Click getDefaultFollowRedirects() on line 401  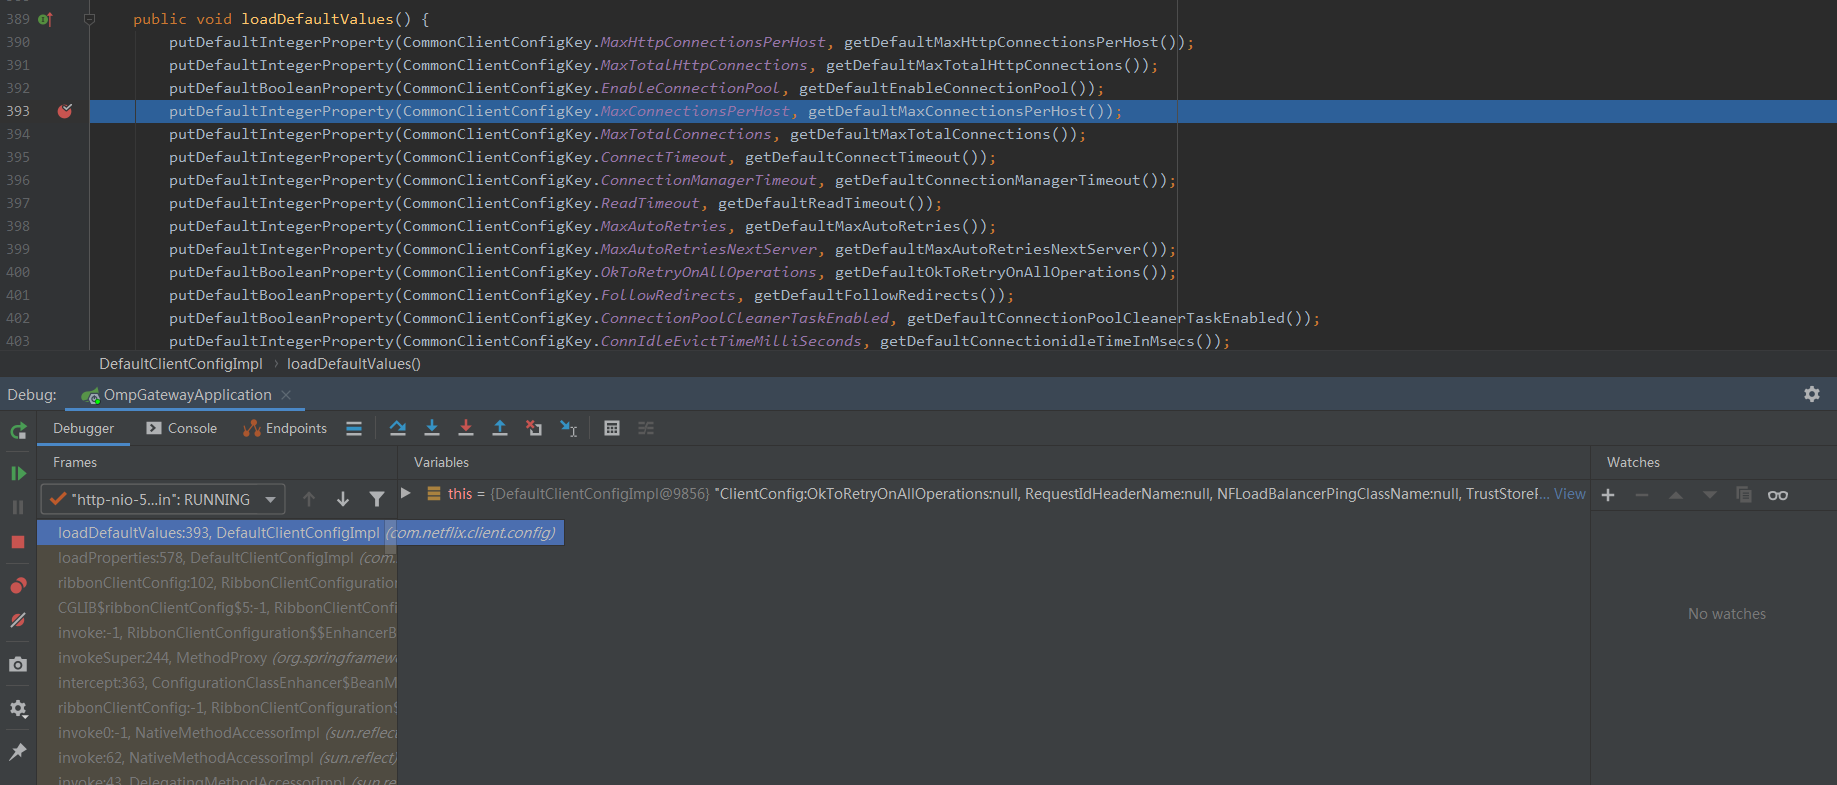[x=879, y=295]
